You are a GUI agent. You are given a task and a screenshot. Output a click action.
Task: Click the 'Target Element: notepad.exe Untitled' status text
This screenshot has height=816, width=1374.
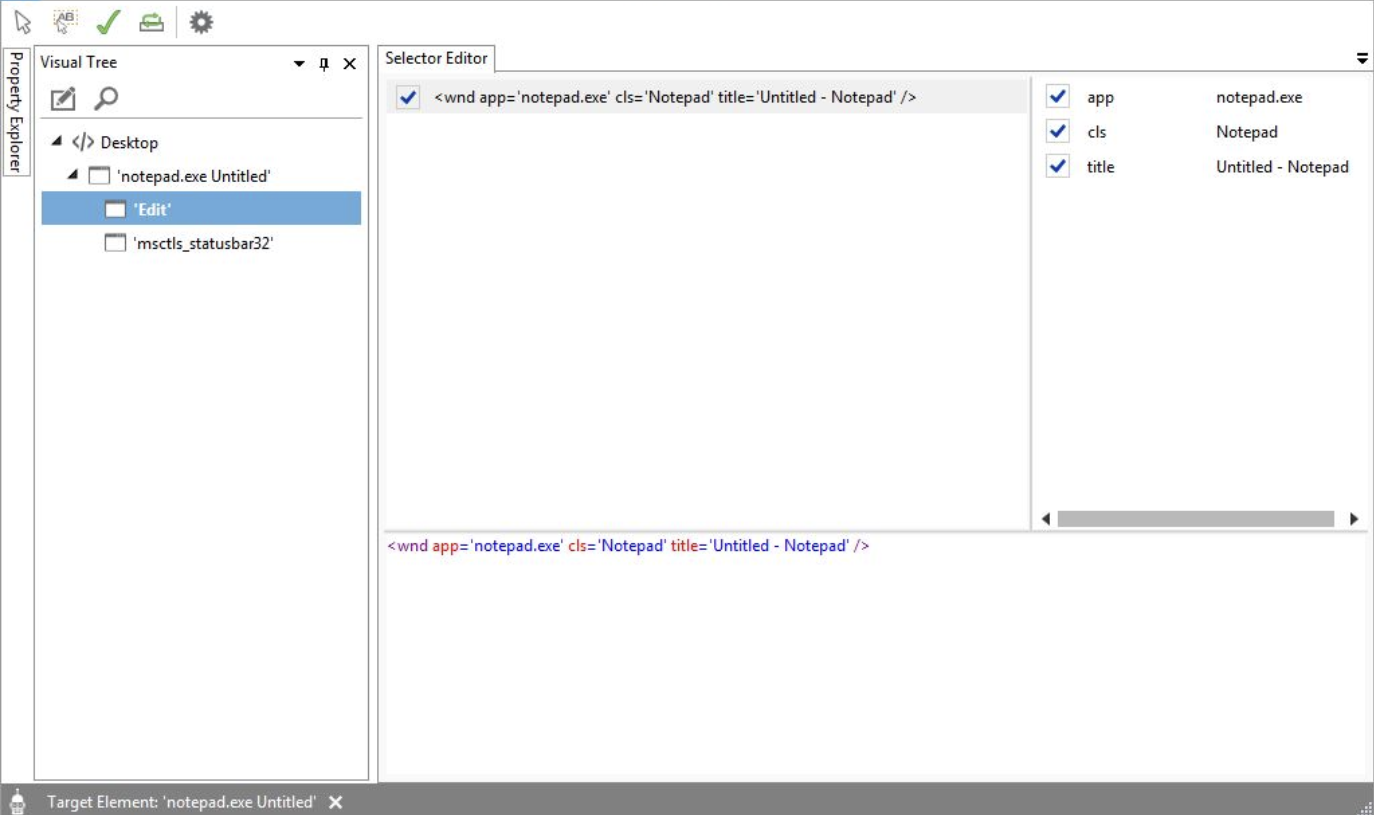pyautogui.click(x=181, y=802)
